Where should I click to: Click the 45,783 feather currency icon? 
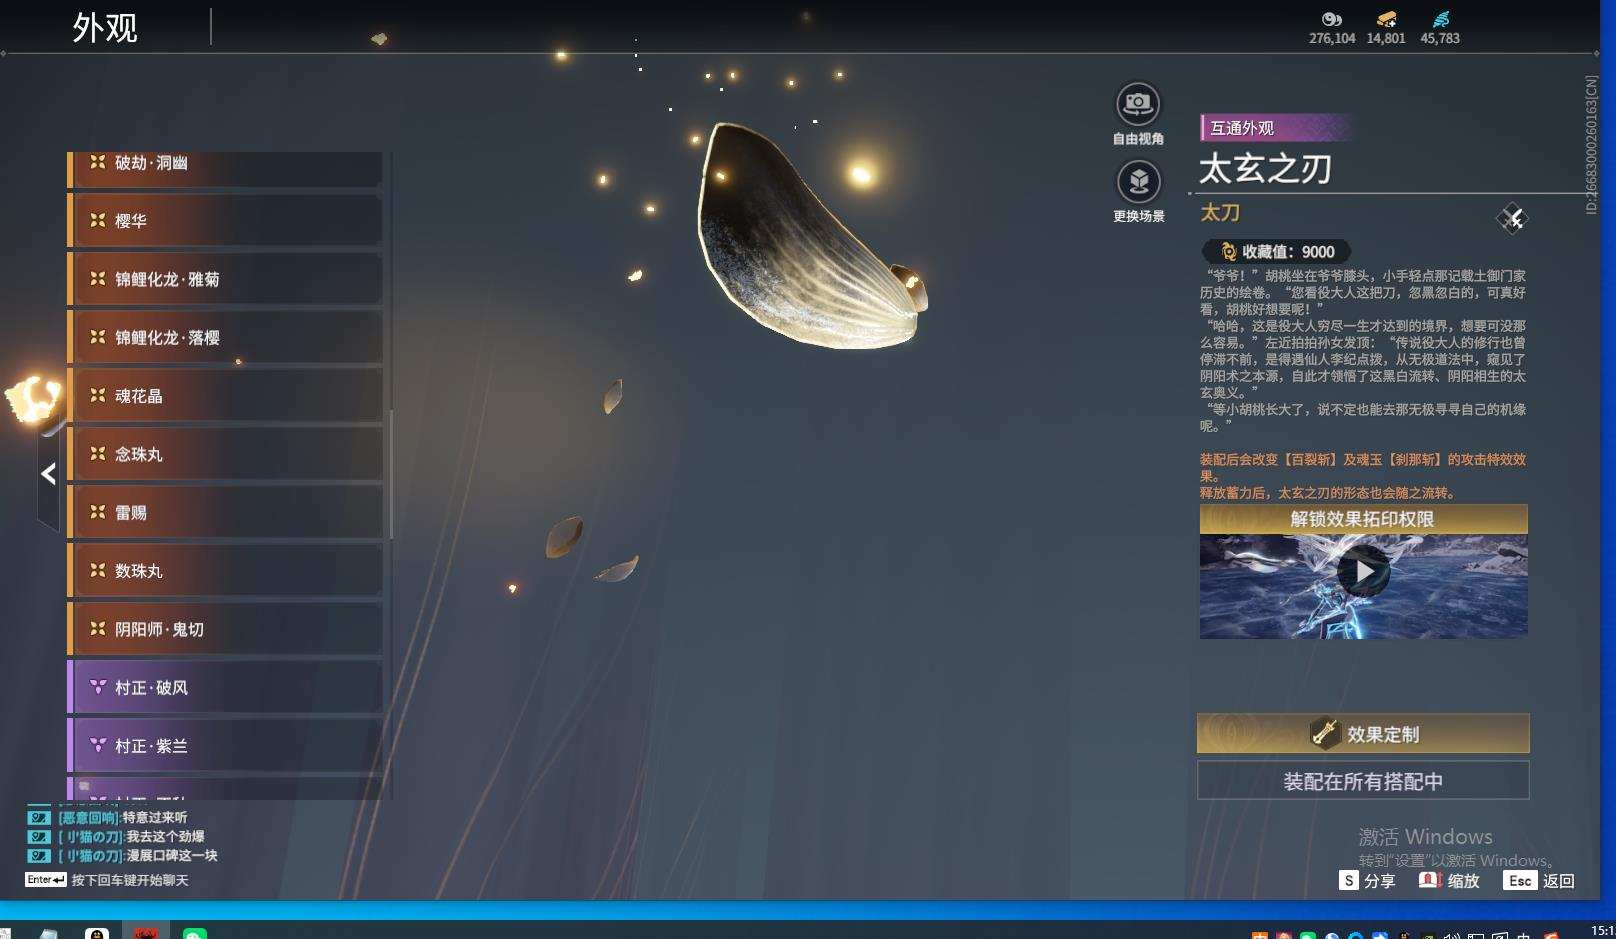click(1440, 19)
